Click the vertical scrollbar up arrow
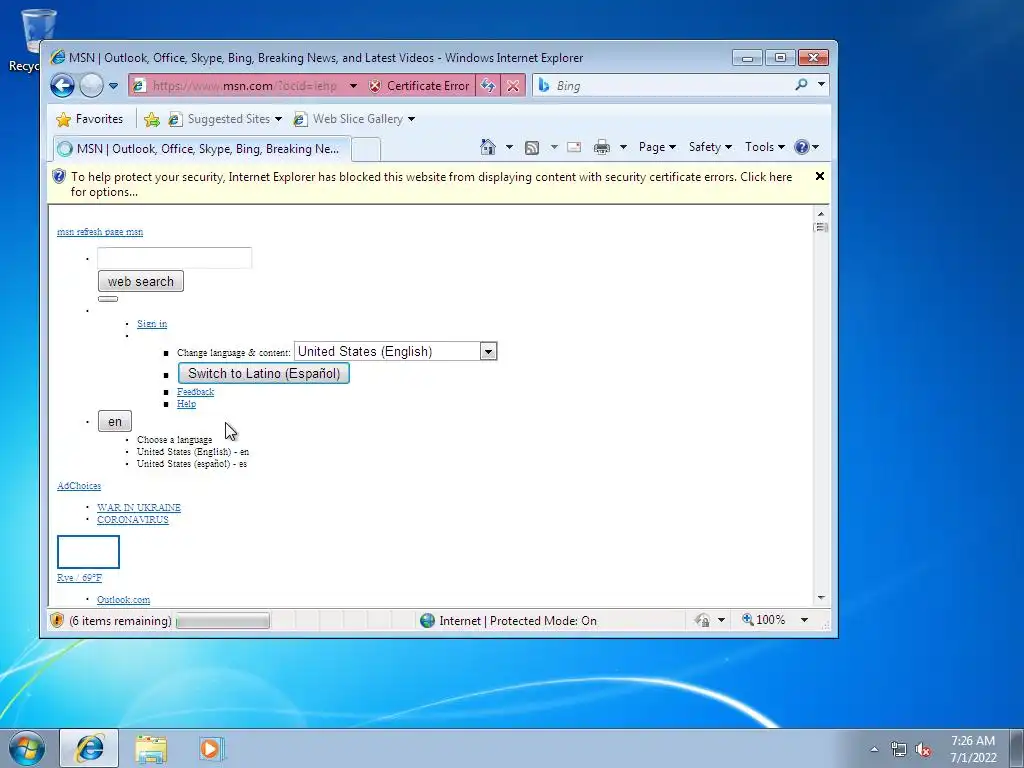1024x768 pixels. (821, 214)
